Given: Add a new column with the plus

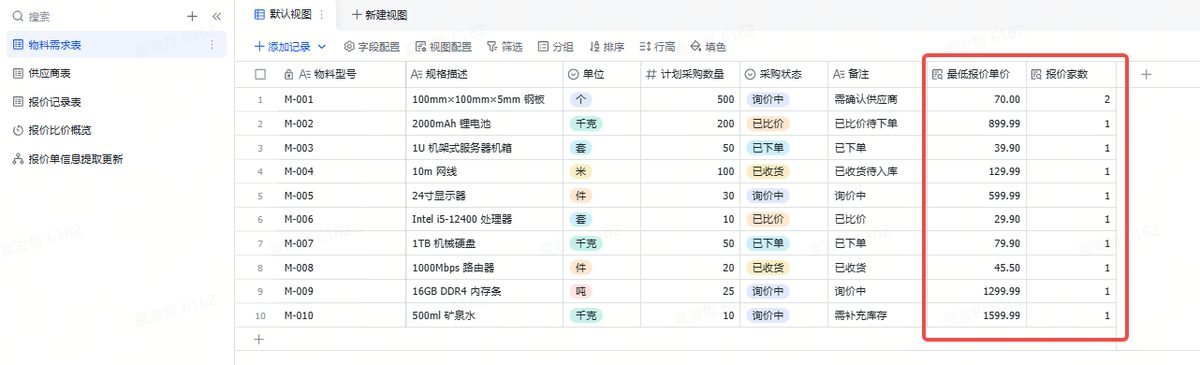Looking at the screenshot, I should [x=1146, y=74].
